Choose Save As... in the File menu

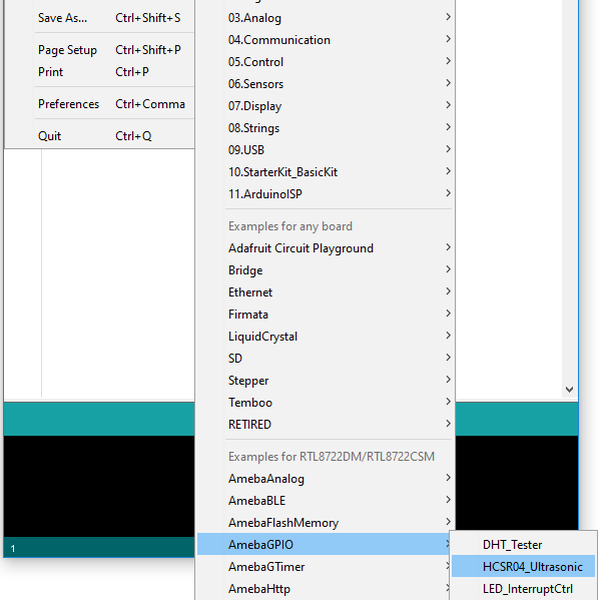[x=99, y=18]
